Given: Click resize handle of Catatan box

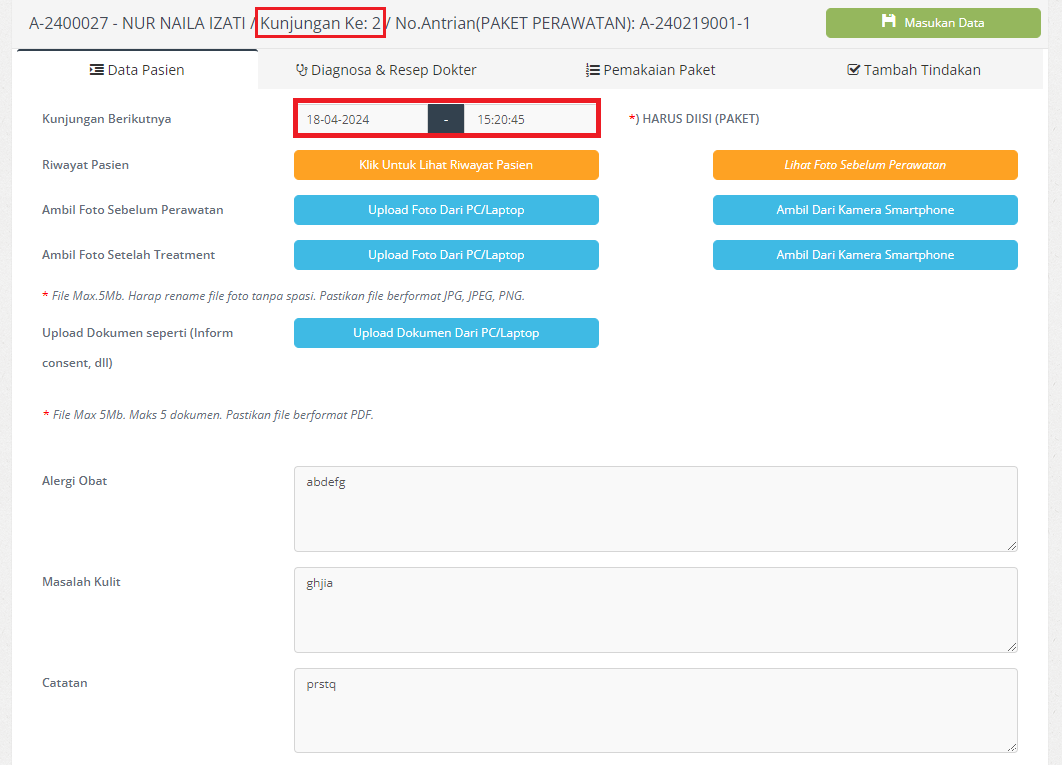Looking at the screenshot, I should (x=1012, y=747).
